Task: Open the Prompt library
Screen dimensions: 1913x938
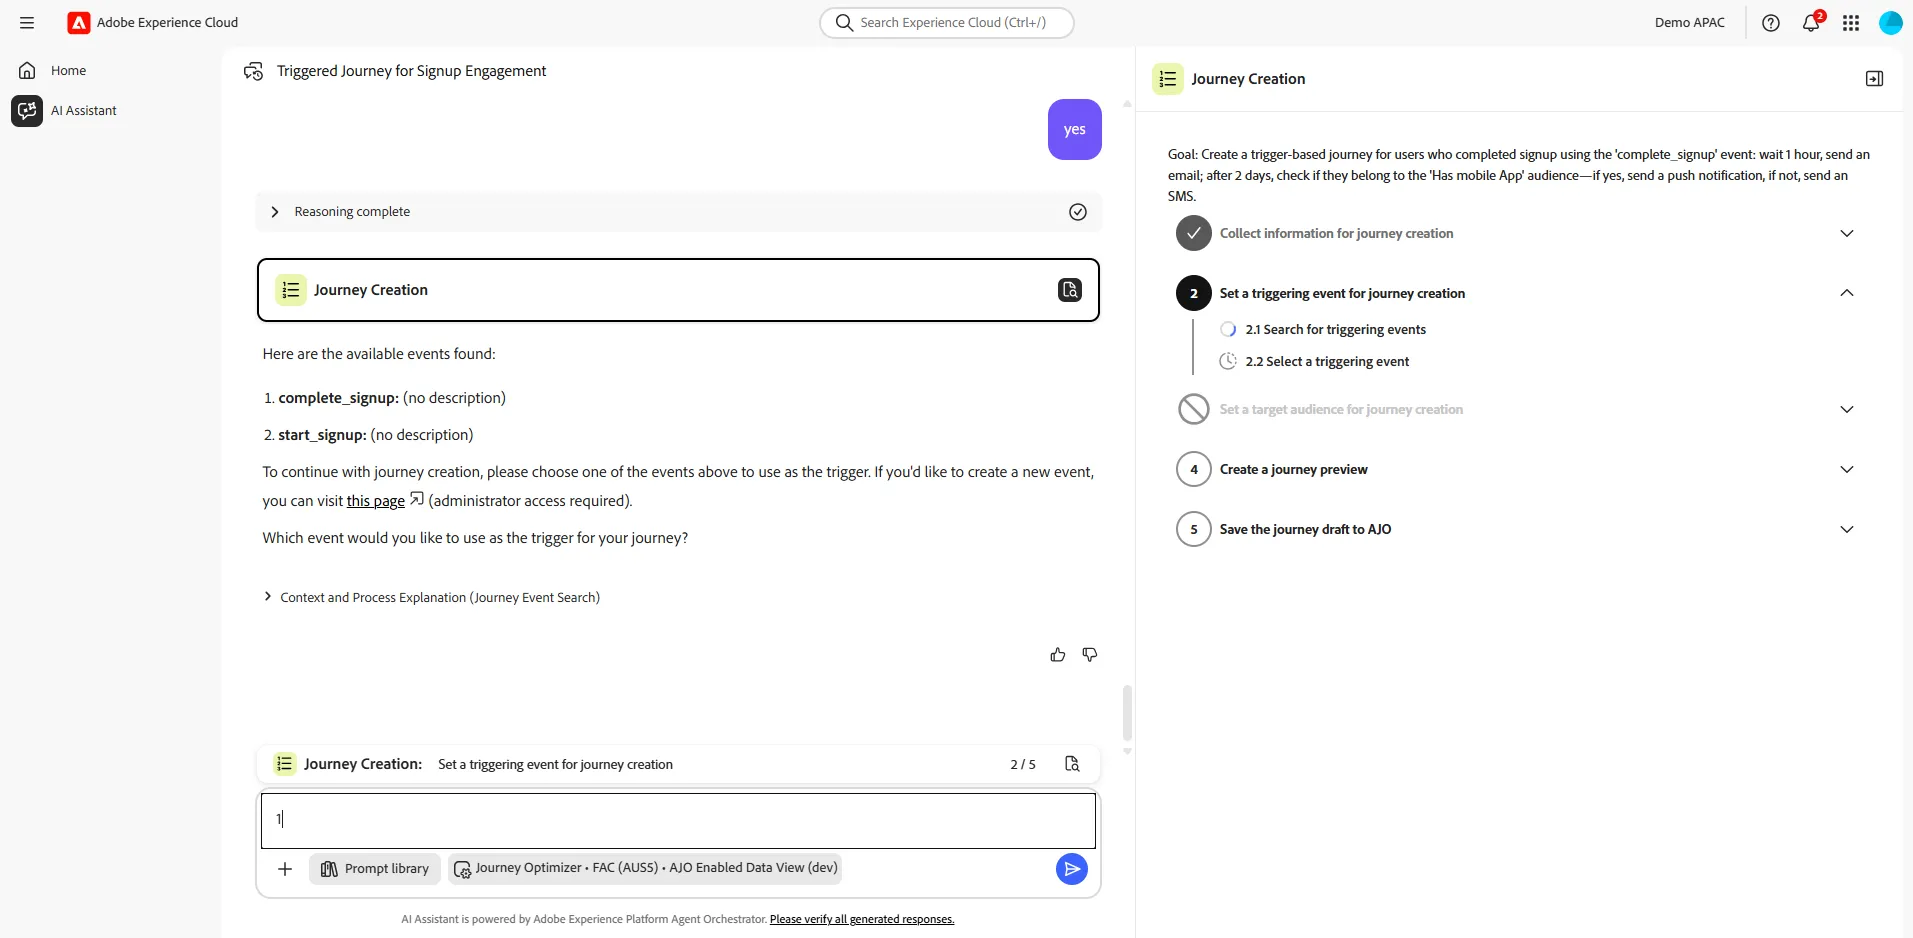Action: (x=374, y=869)
